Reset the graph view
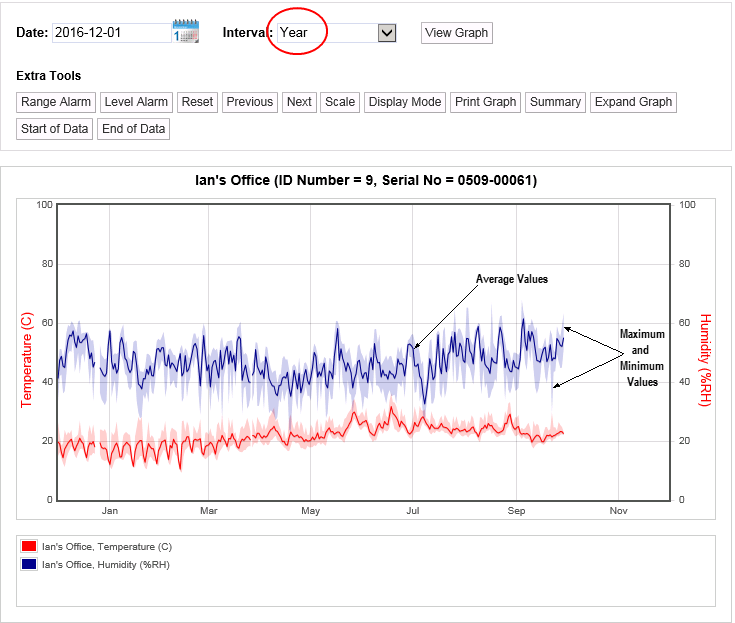The image size is (735, 623). click(x=197, y=102)
